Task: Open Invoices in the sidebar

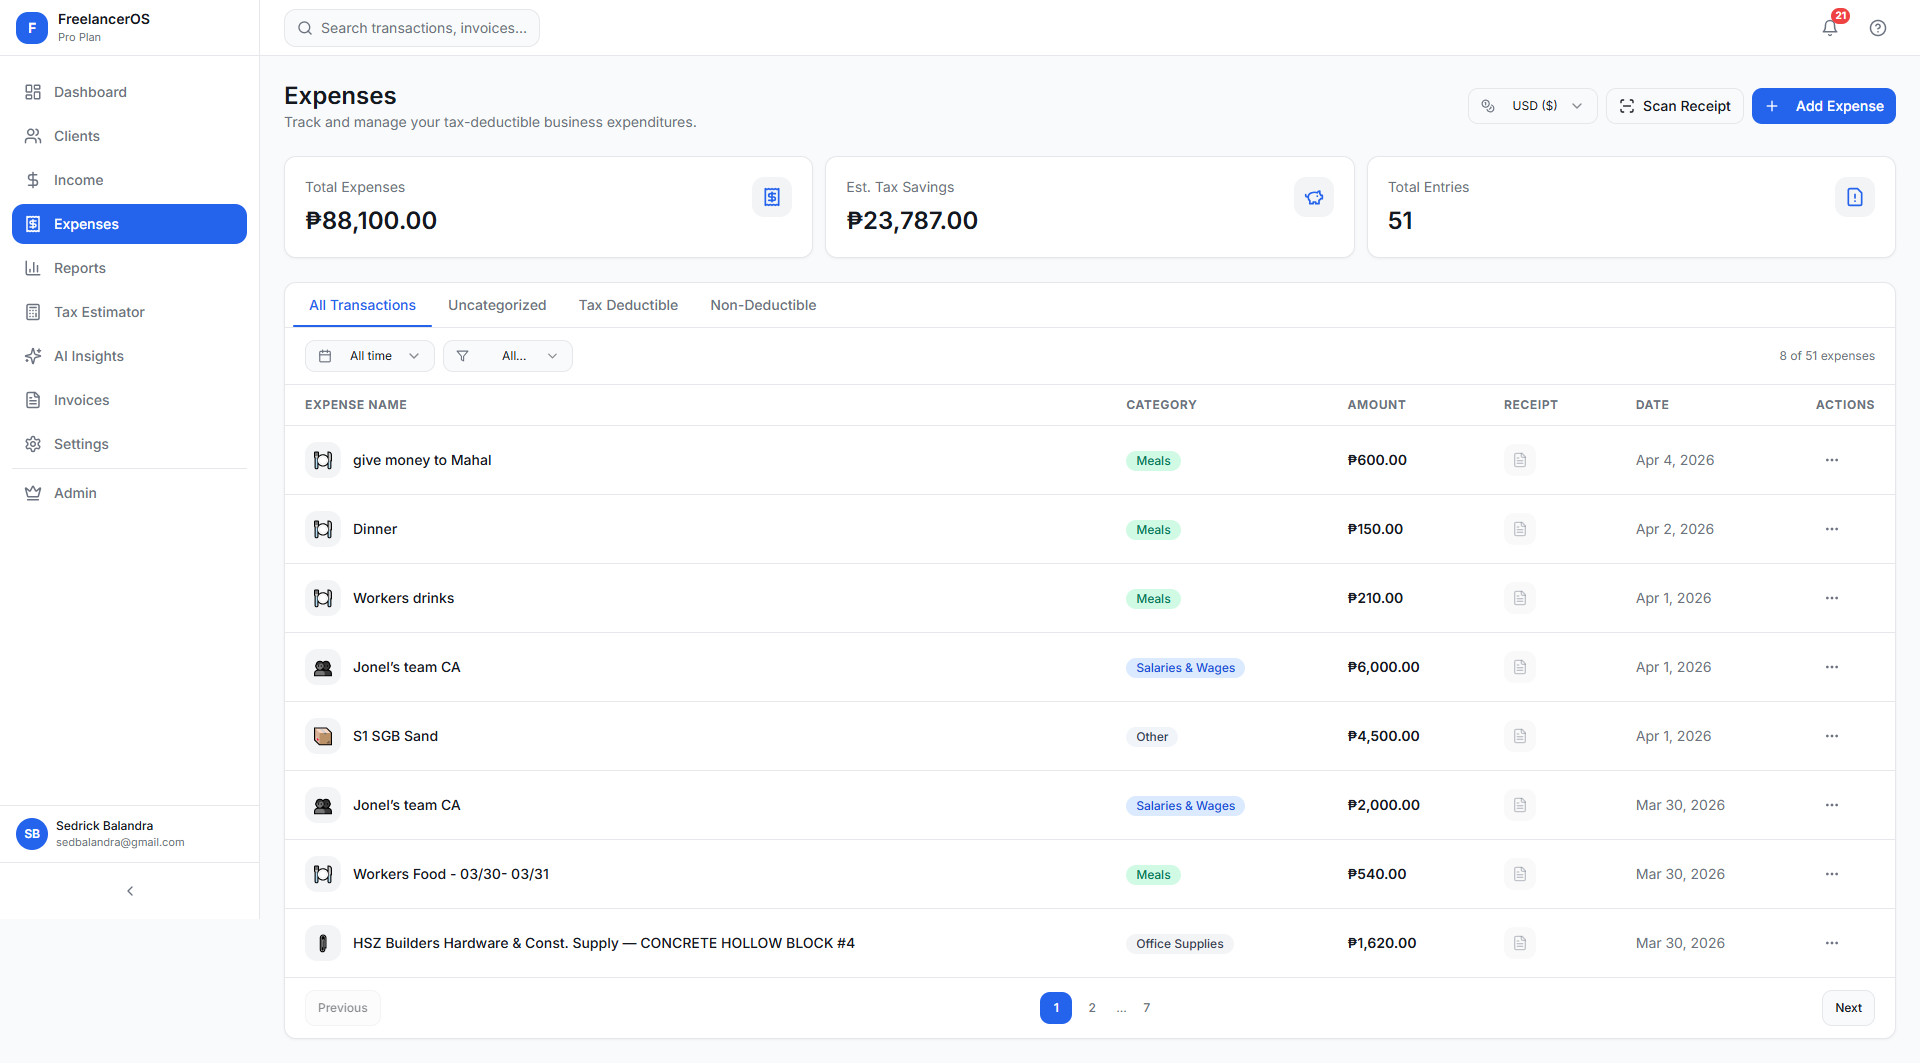Action: [129, 400]
